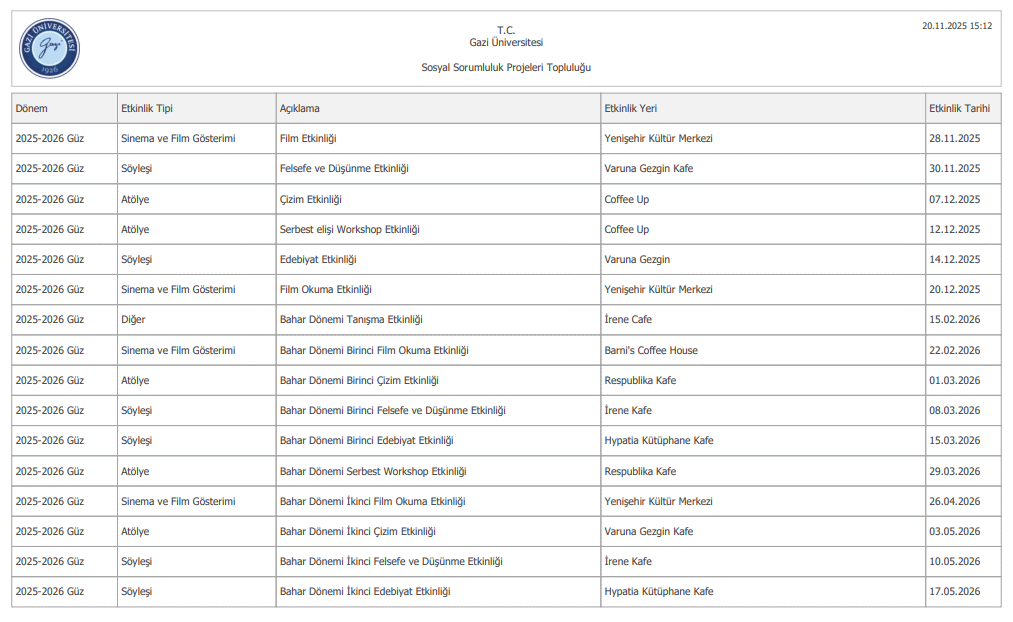
Task: Click the 17.05.2026 date cell
Action: click(x=954, y=592)
